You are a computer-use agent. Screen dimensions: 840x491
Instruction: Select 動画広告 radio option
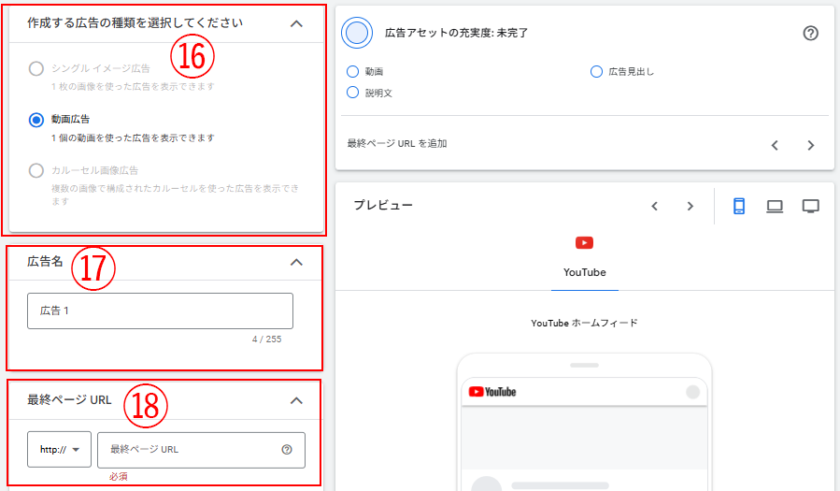pos(37,120)
